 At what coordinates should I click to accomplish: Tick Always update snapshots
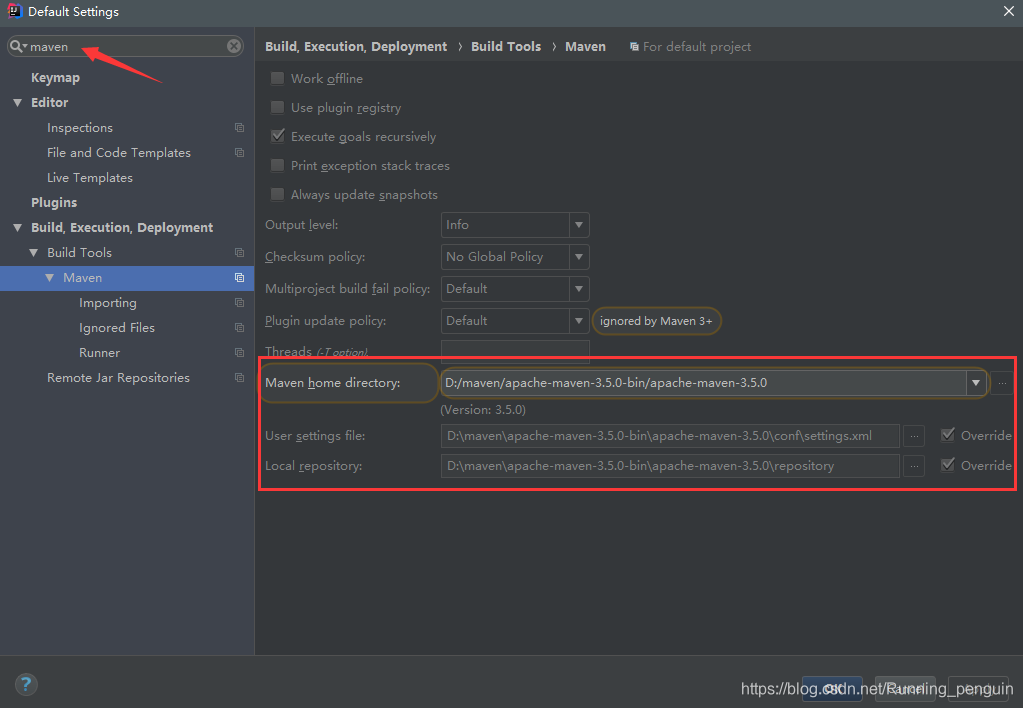click(277, 194)
